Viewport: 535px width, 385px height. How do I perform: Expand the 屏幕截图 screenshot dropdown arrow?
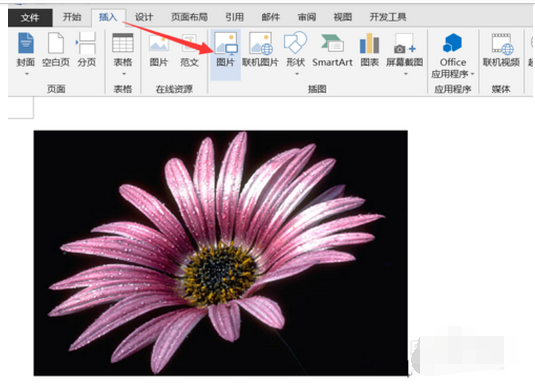click(x=406, y=74)
